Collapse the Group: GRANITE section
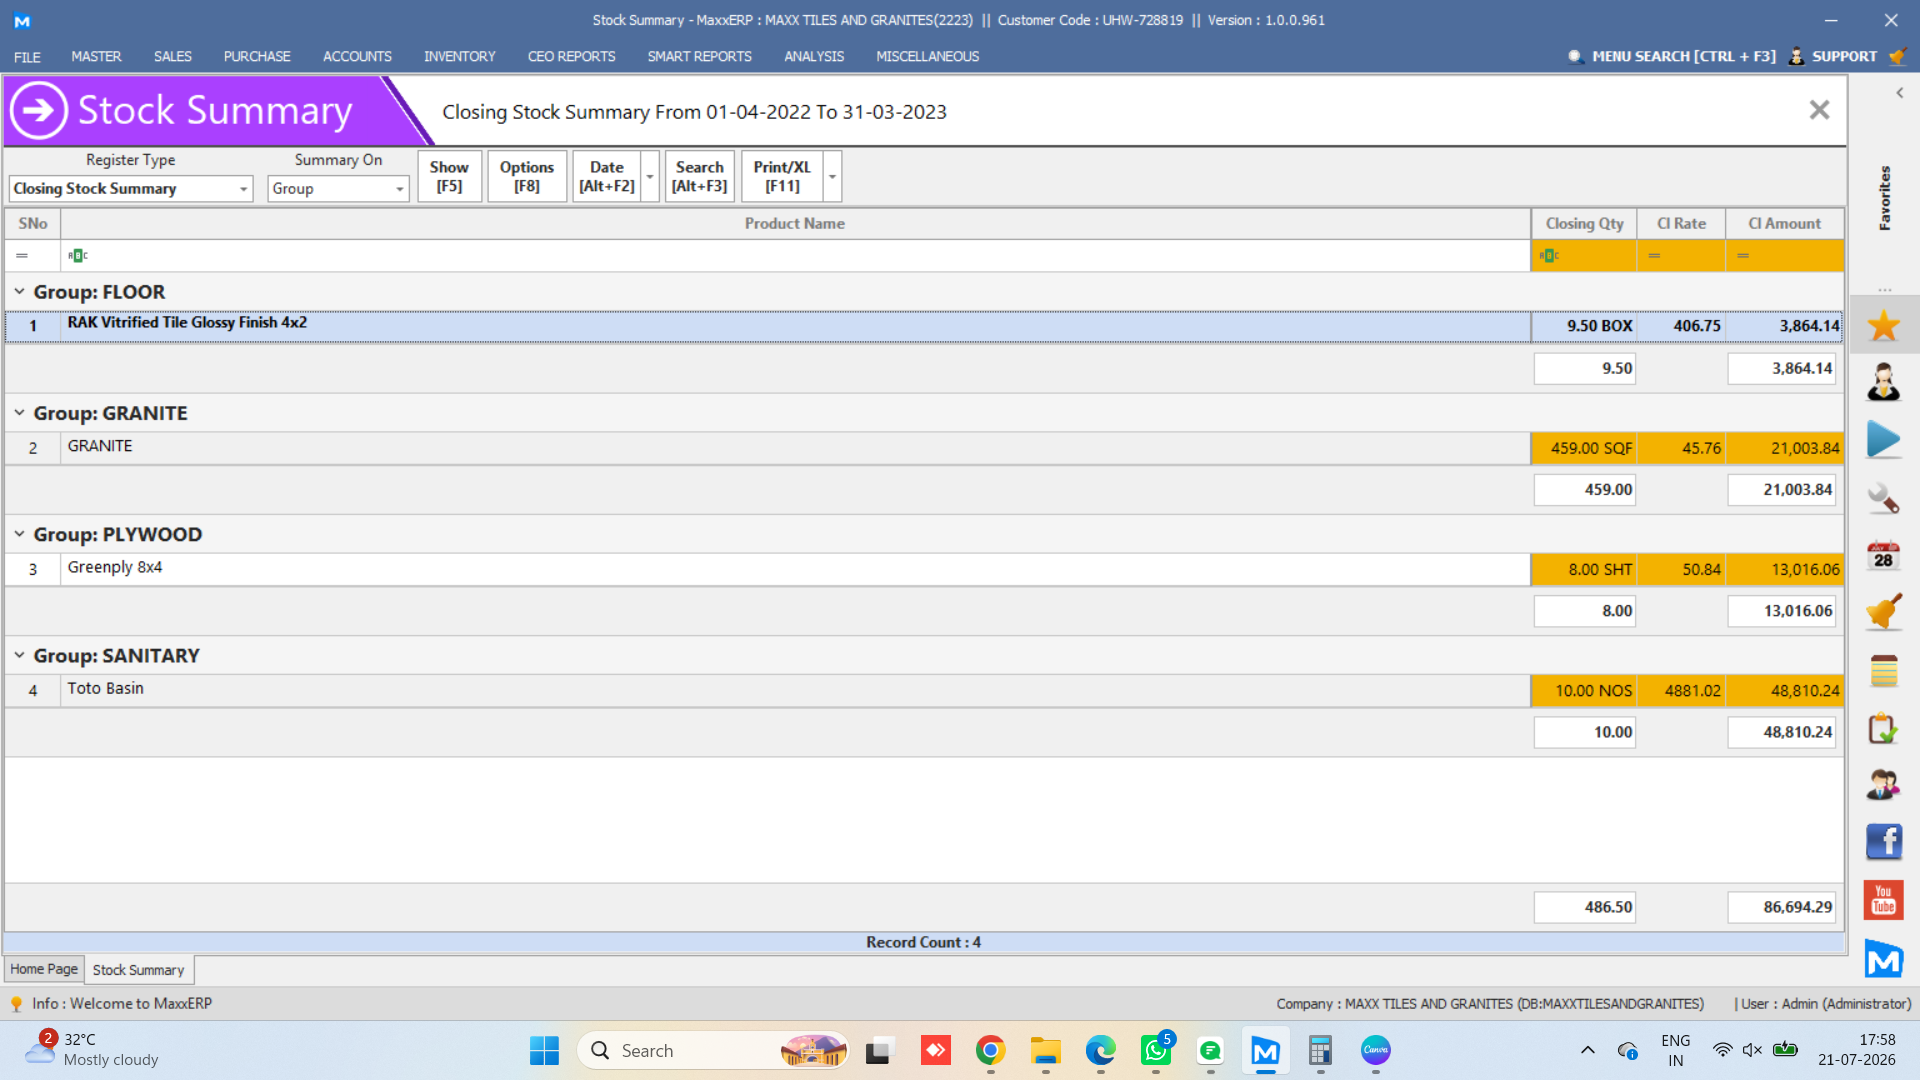Viewport: 1920px width, 1080px height. pyautogui.click(x=19, y=413)
